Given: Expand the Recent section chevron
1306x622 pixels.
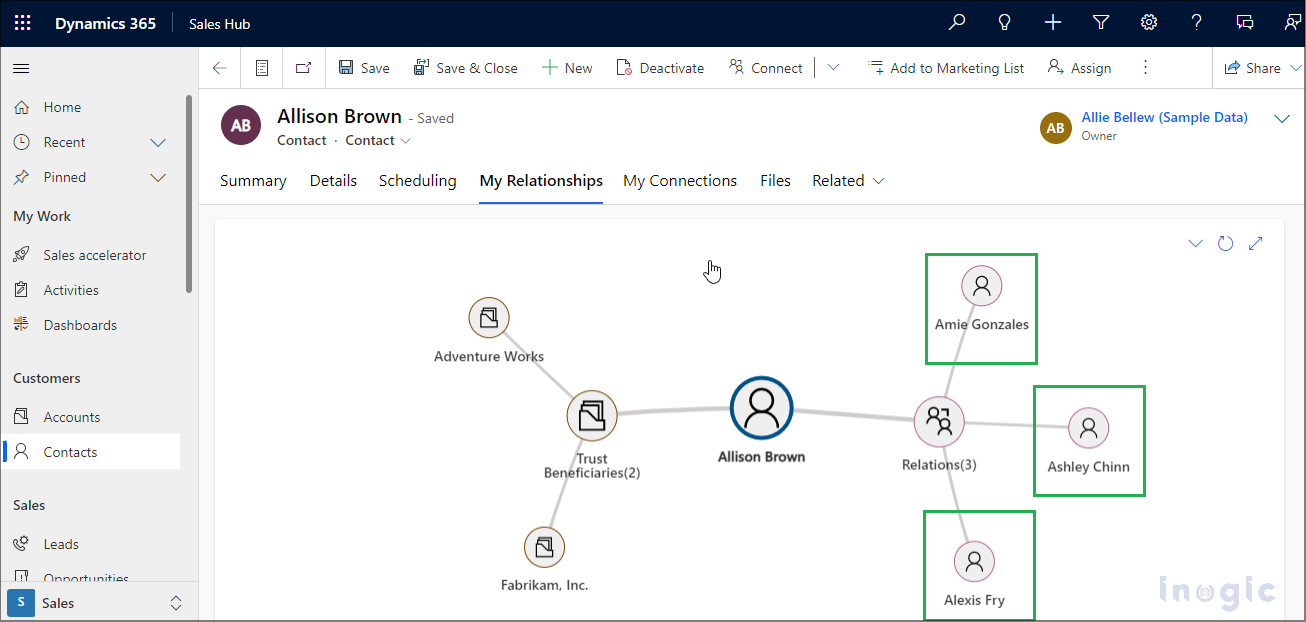Looking at the screenshot, I should 158,142.
